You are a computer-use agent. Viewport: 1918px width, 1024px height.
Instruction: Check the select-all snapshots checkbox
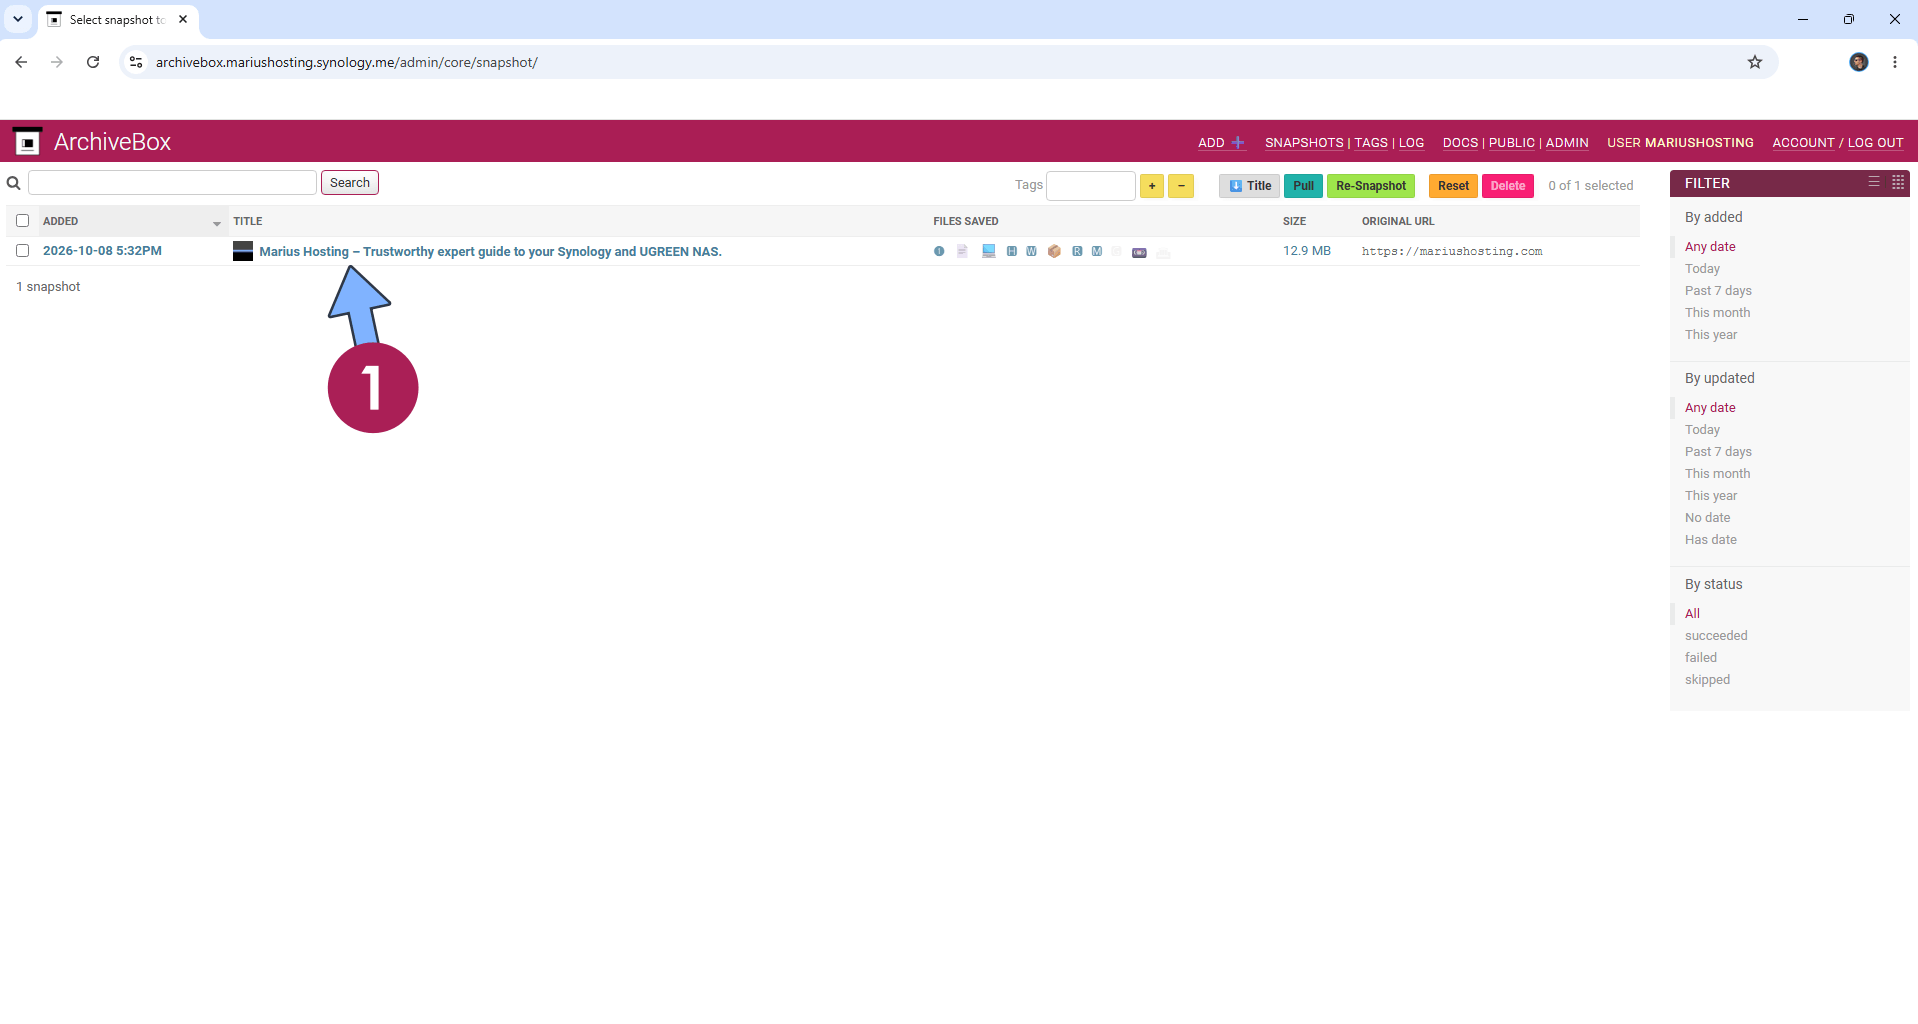click(x=23, y=221)
